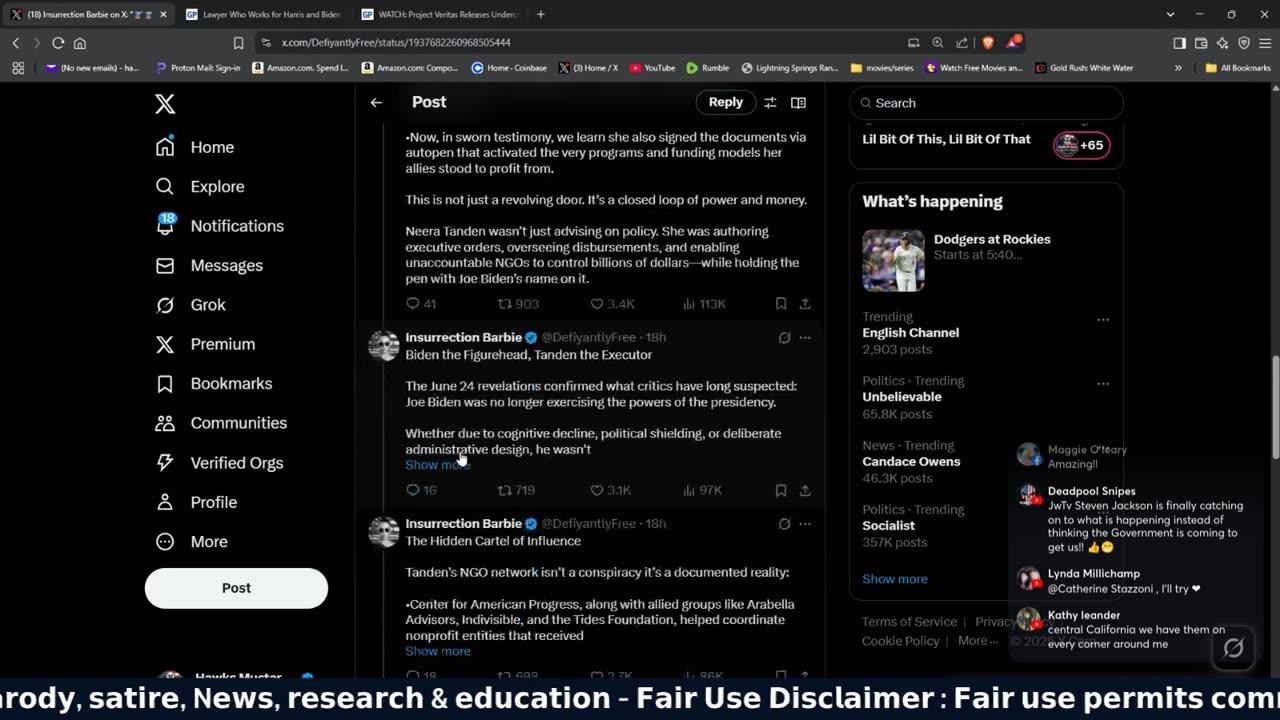
Task: Reload the page in the browser toolbar
Action: tap(58, 43)
